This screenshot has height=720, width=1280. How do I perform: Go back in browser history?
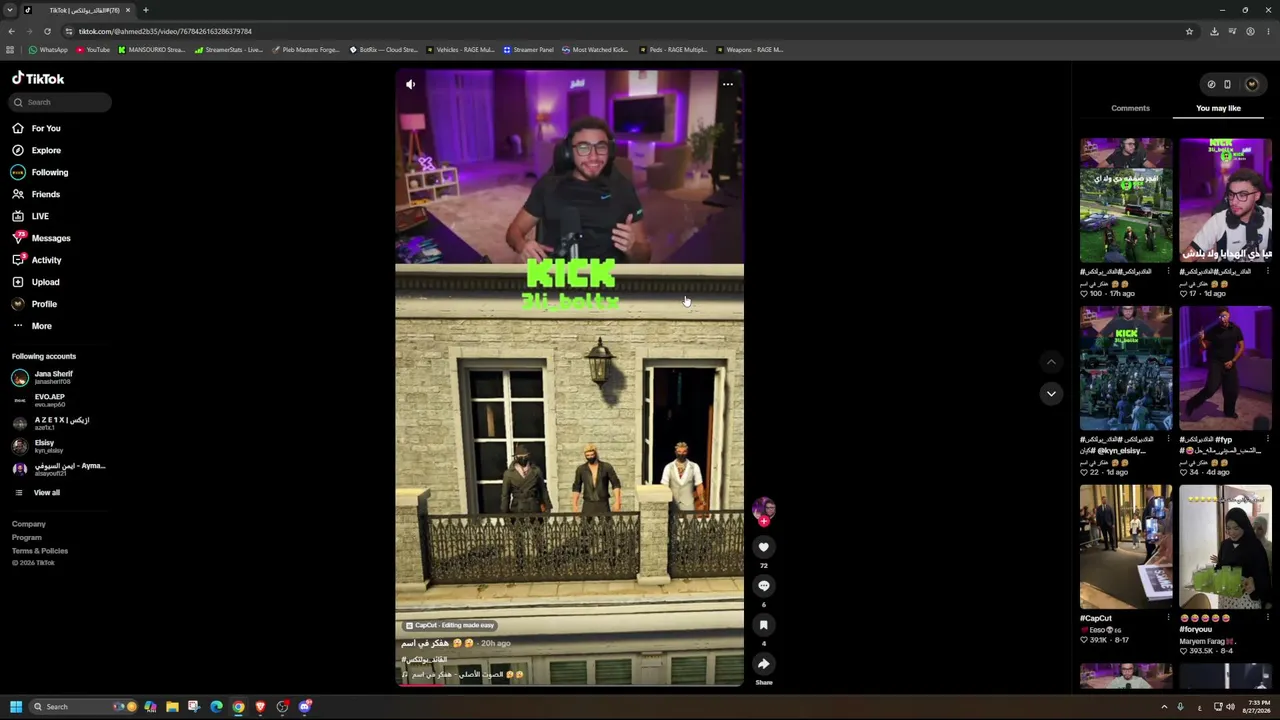pos(11,31)
